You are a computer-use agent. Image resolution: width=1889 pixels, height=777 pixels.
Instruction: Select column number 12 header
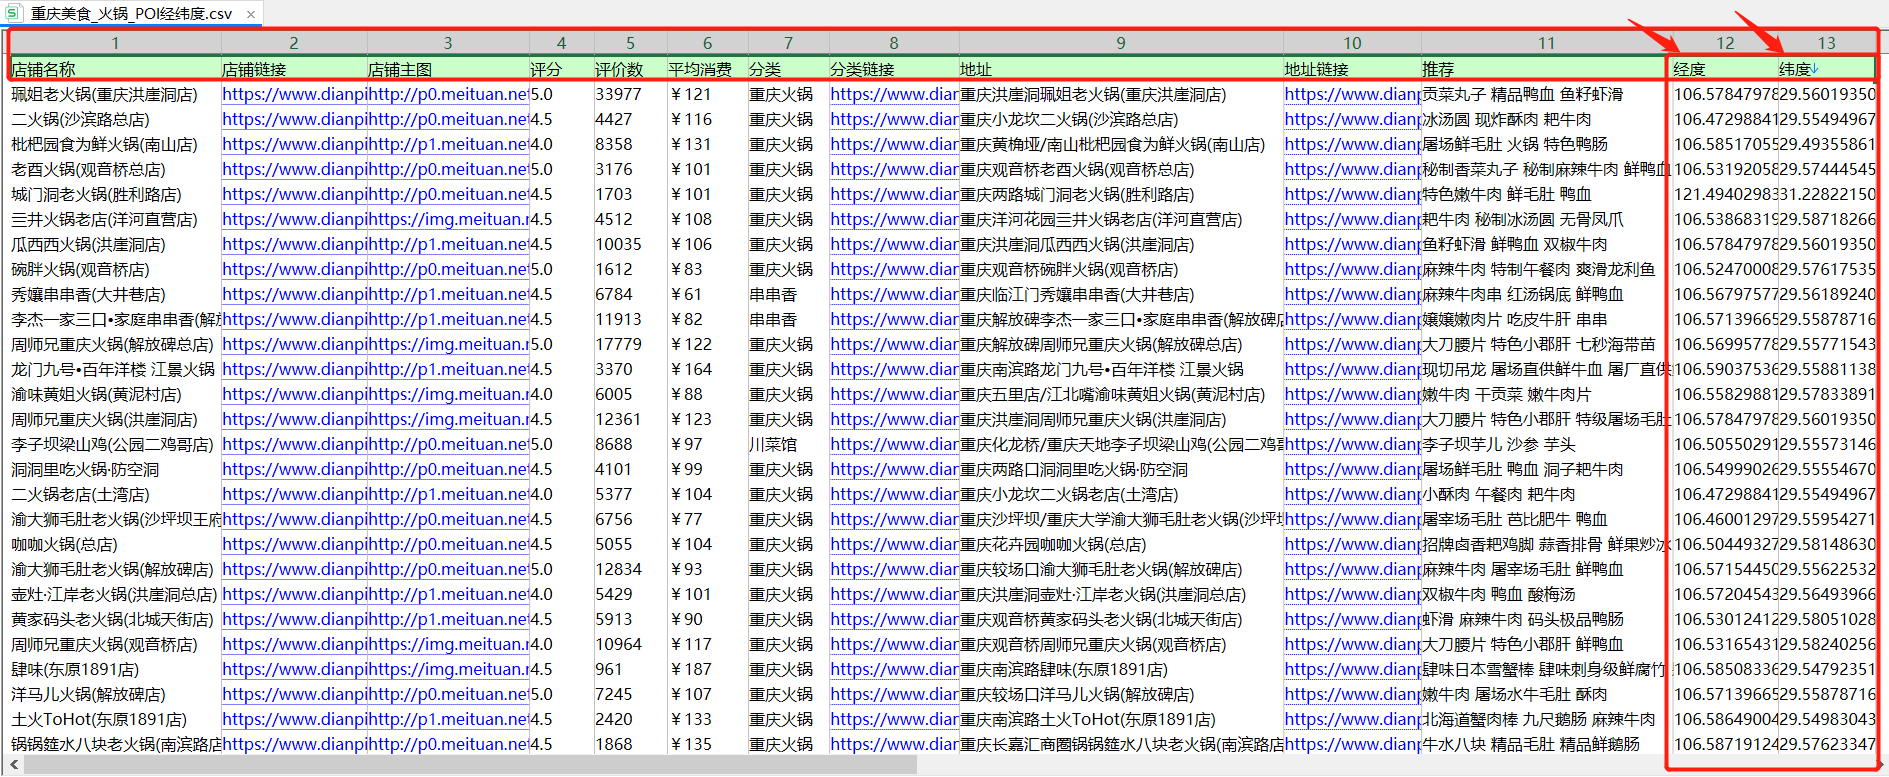click(1725, 43)
